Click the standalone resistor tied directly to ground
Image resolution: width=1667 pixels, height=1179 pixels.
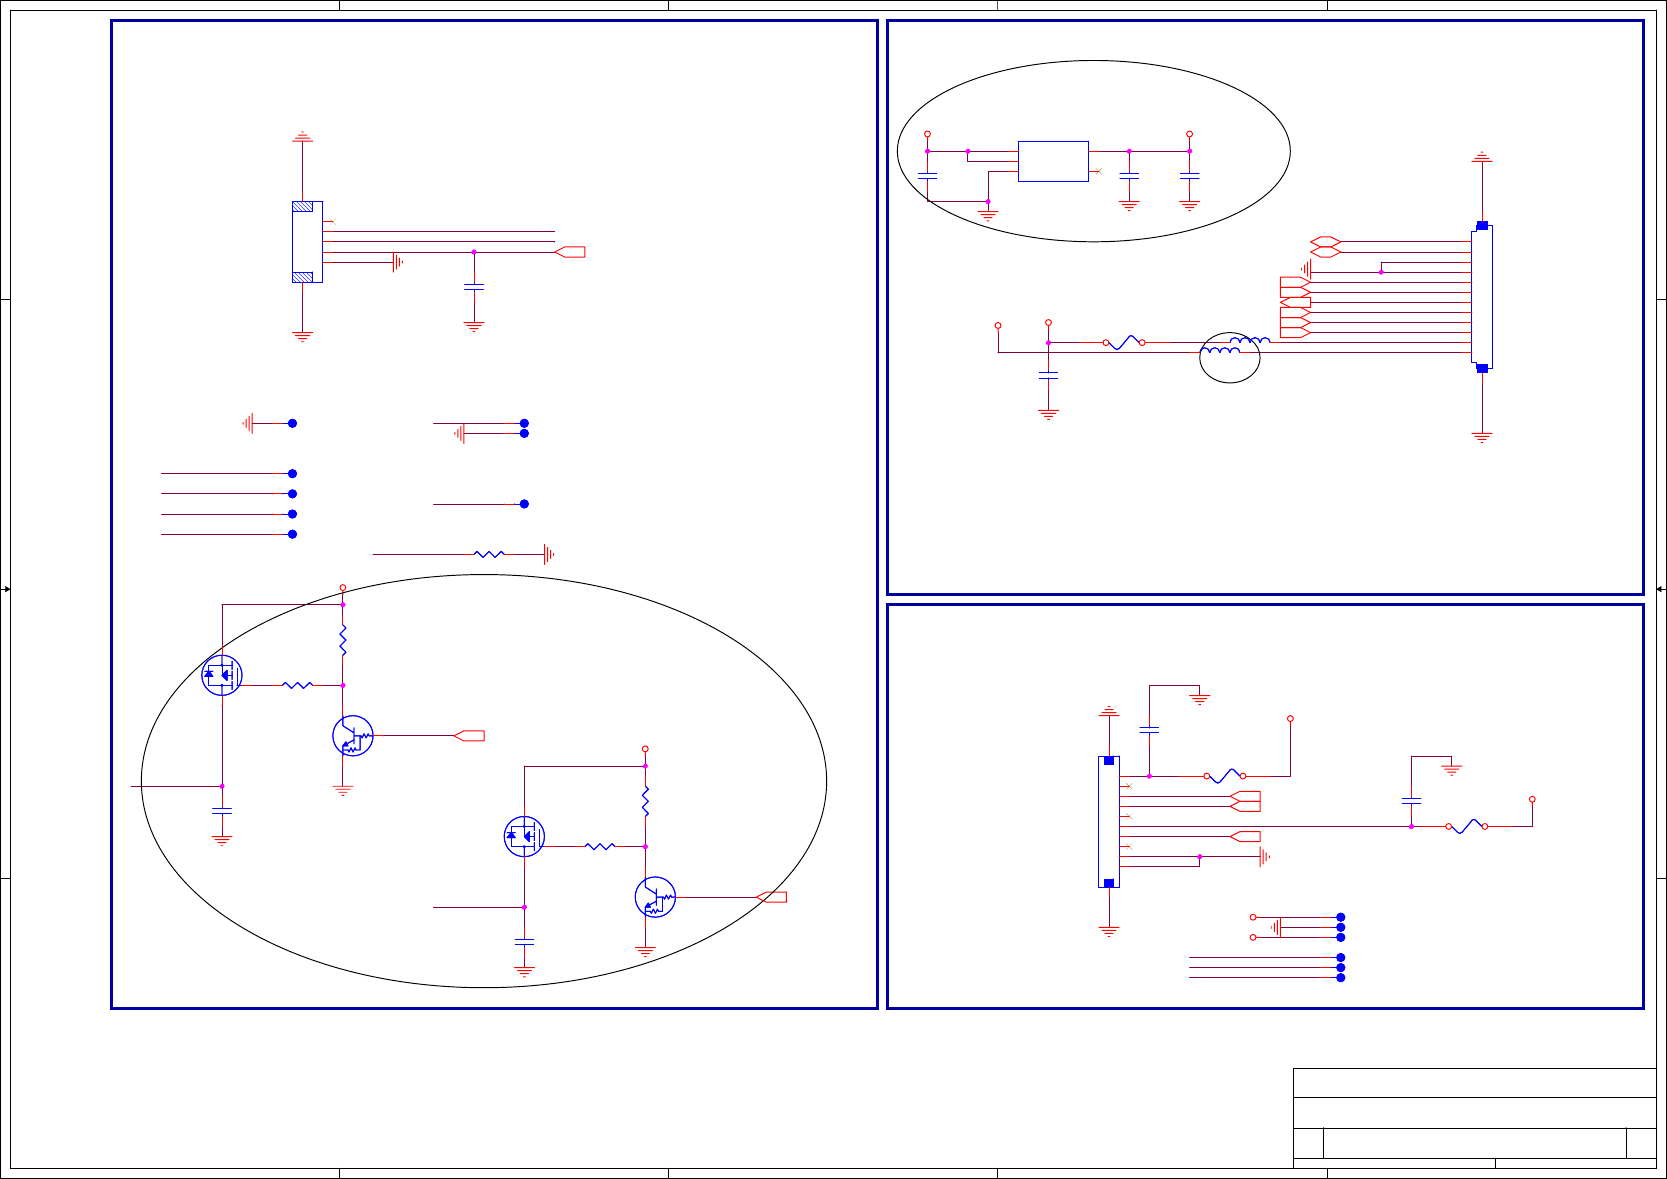coord(489,553)
